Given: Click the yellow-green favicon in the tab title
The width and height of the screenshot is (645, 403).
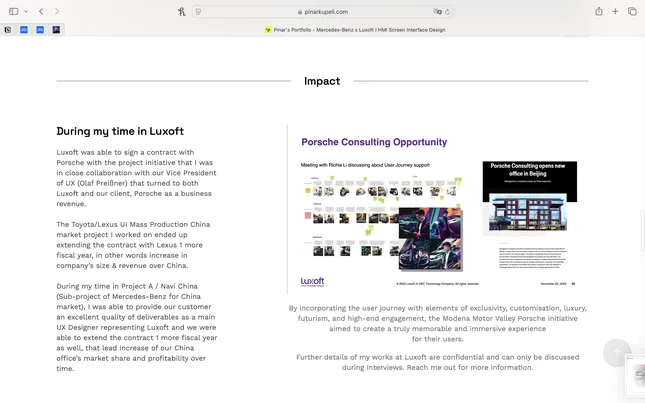Looking at the screenshot, I should click(268, 30).
